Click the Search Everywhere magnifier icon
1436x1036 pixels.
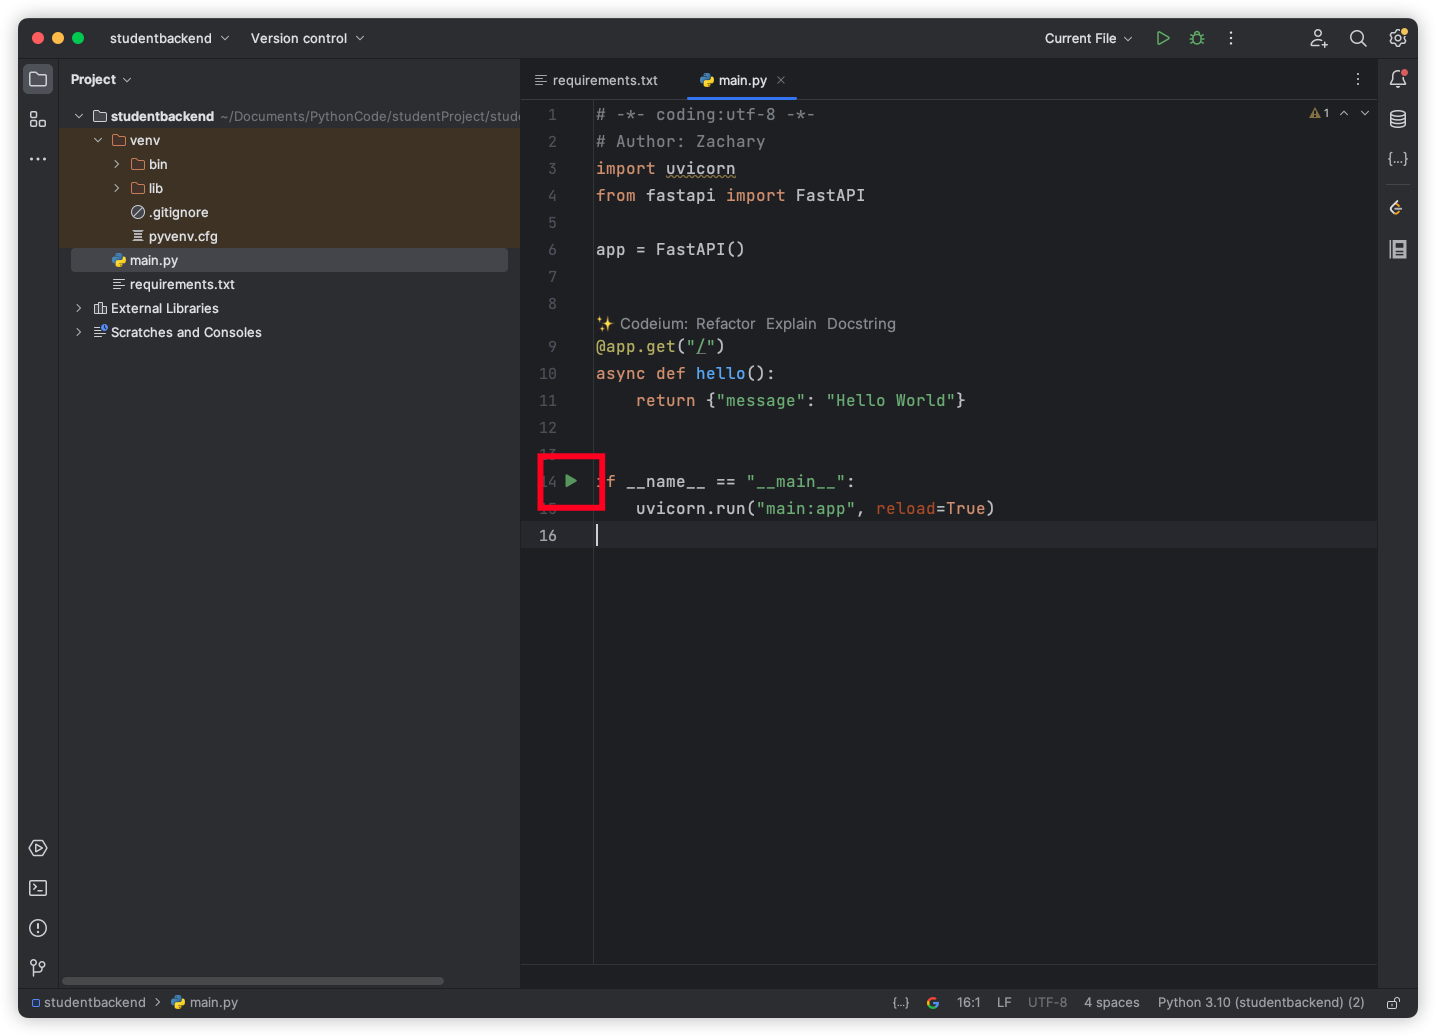[1357, 38]
